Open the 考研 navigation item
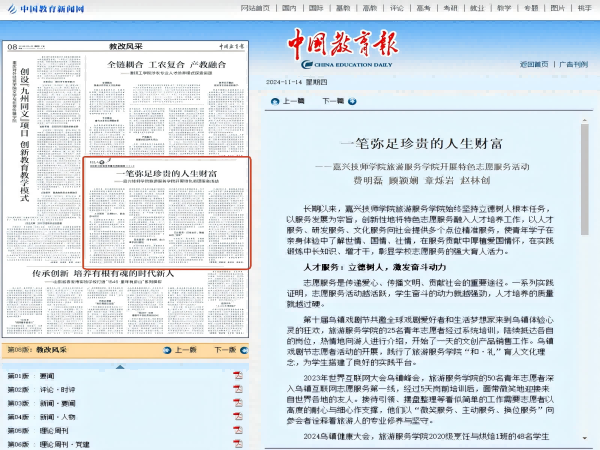 tap(450, 8)
